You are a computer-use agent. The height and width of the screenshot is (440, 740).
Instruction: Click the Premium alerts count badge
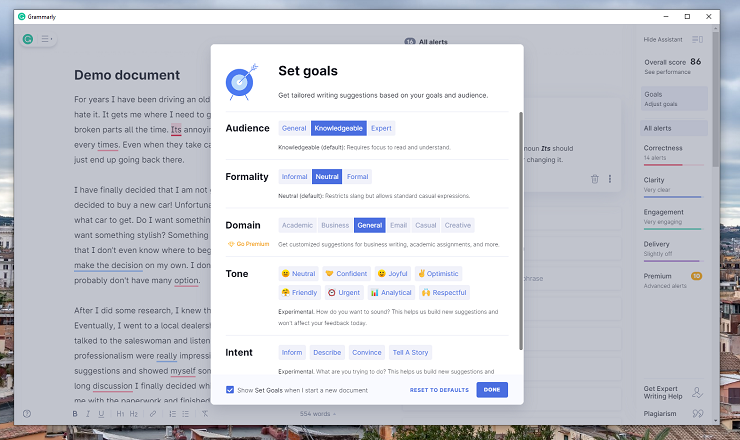696,276
